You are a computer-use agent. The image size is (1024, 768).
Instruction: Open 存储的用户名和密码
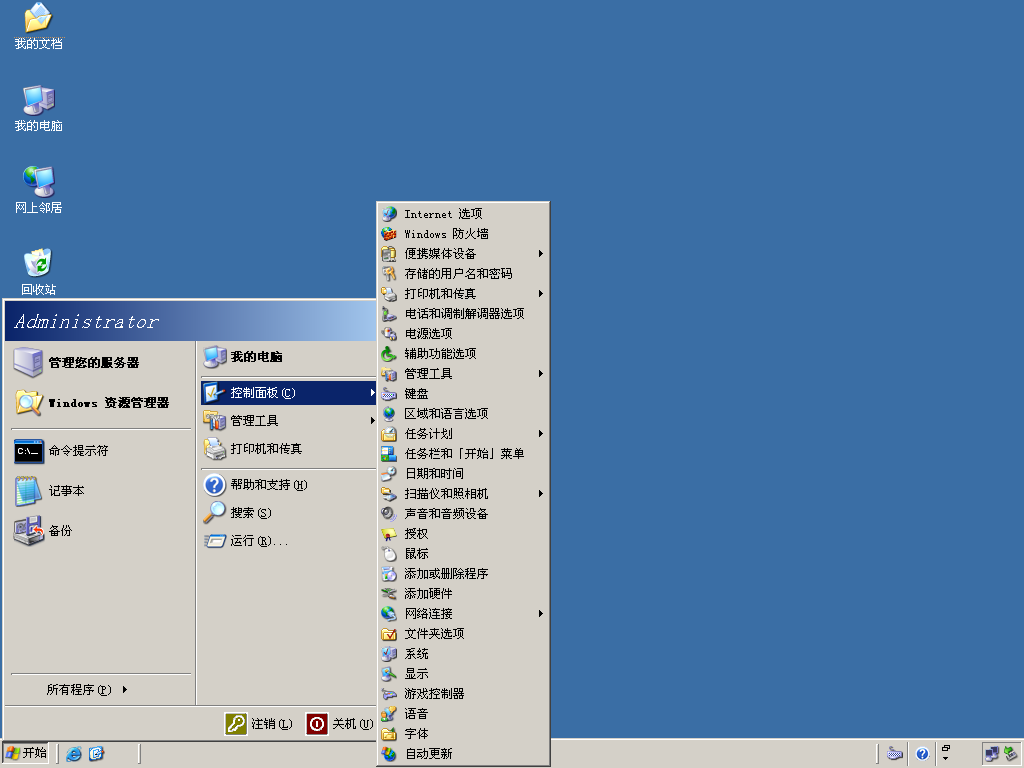click(463, 274)
